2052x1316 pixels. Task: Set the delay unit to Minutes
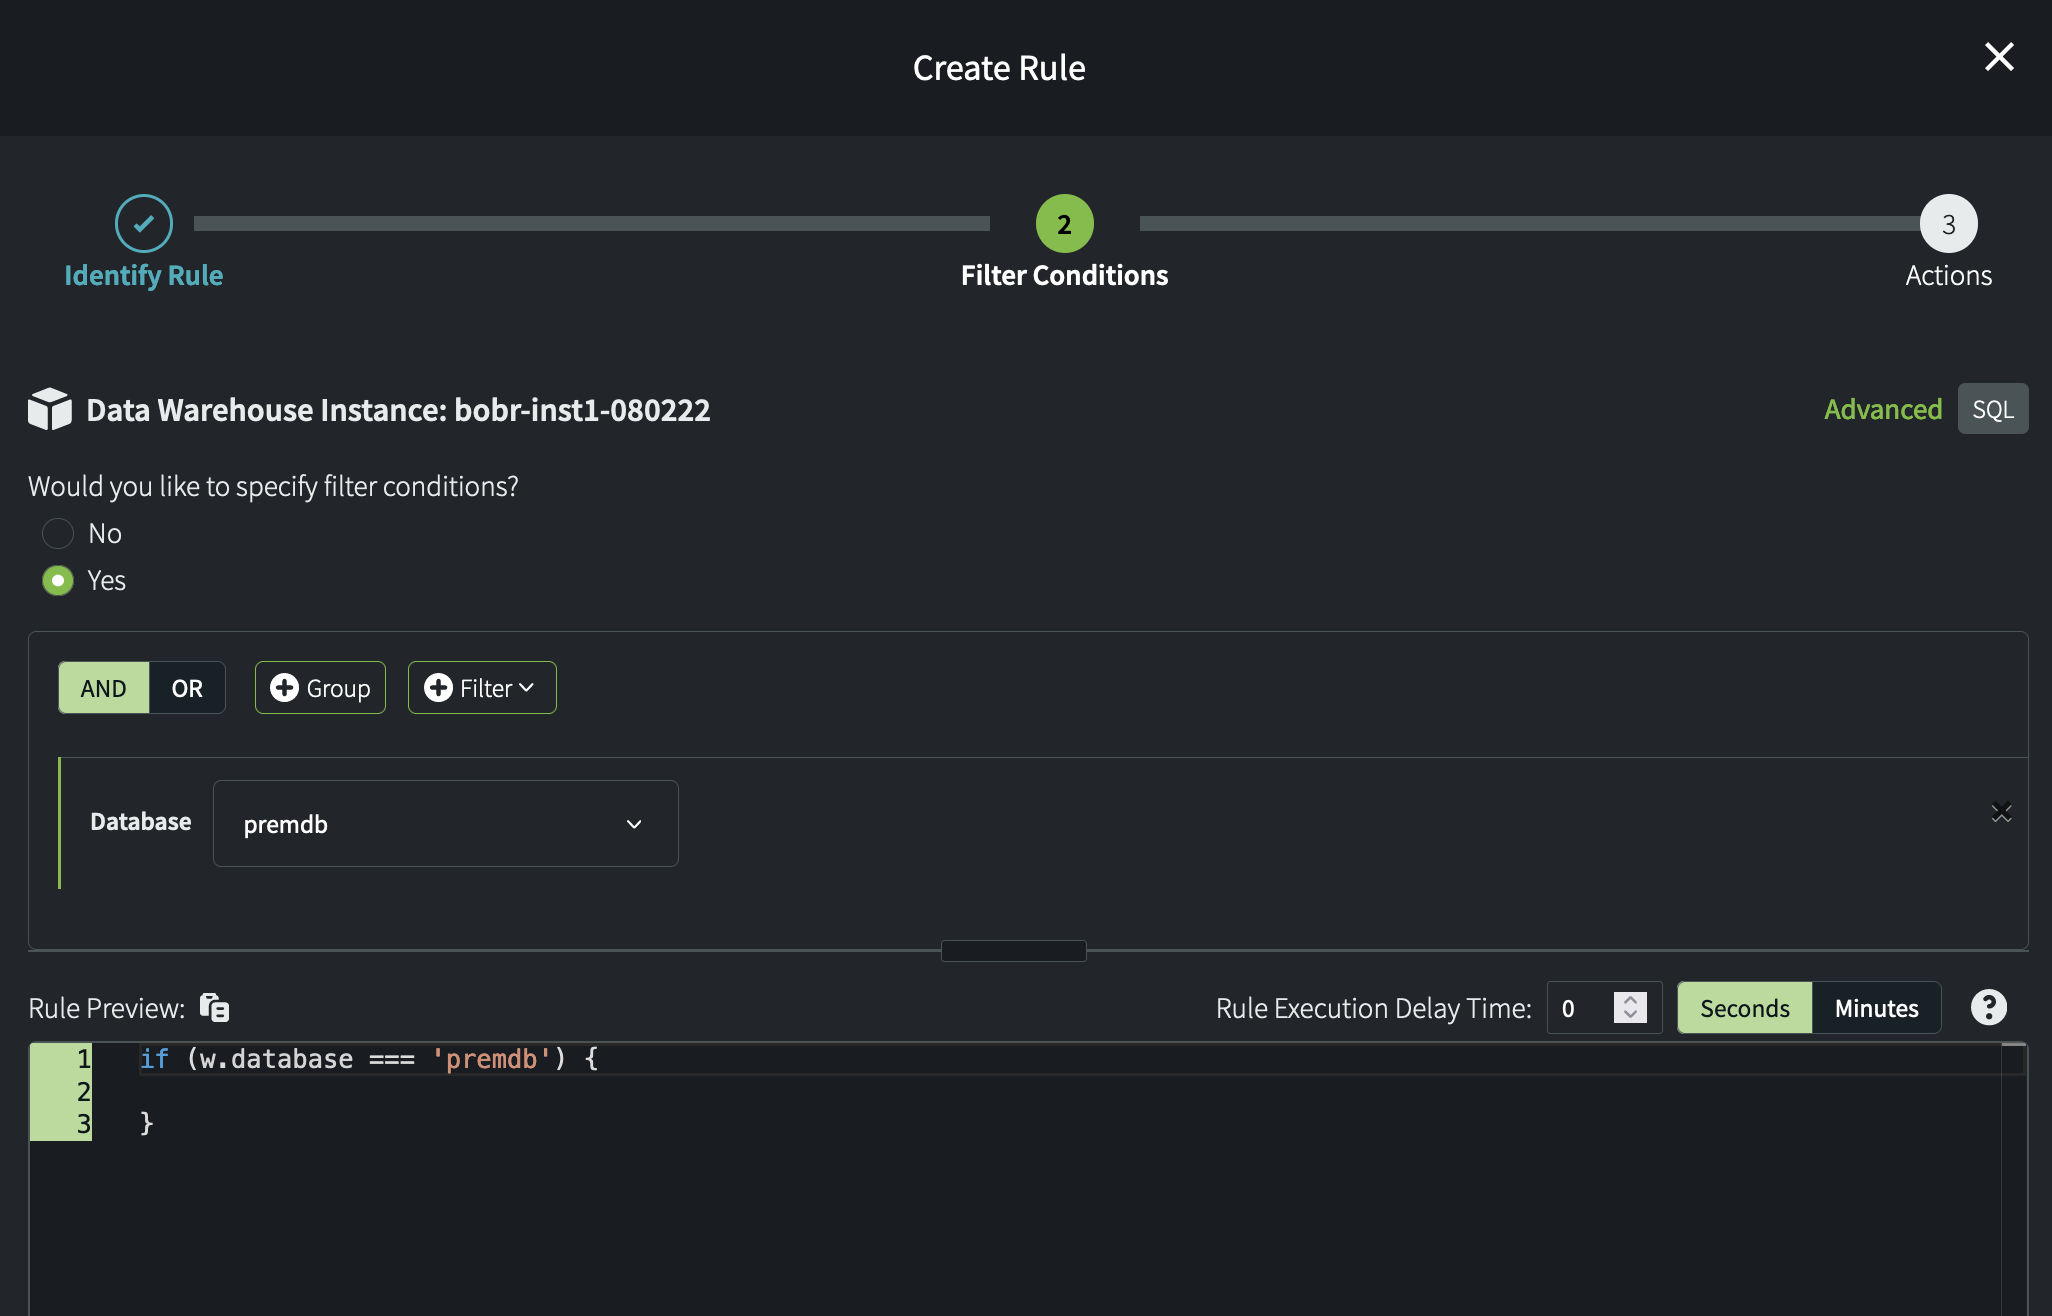click(1876, 1008)
